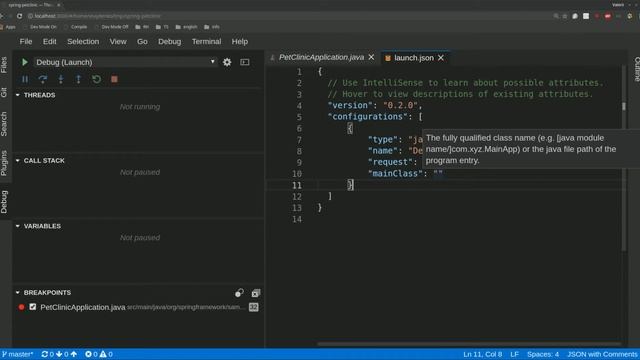Open the Edit menu
This screenshot has width=640, height=360.
point(49,42)
